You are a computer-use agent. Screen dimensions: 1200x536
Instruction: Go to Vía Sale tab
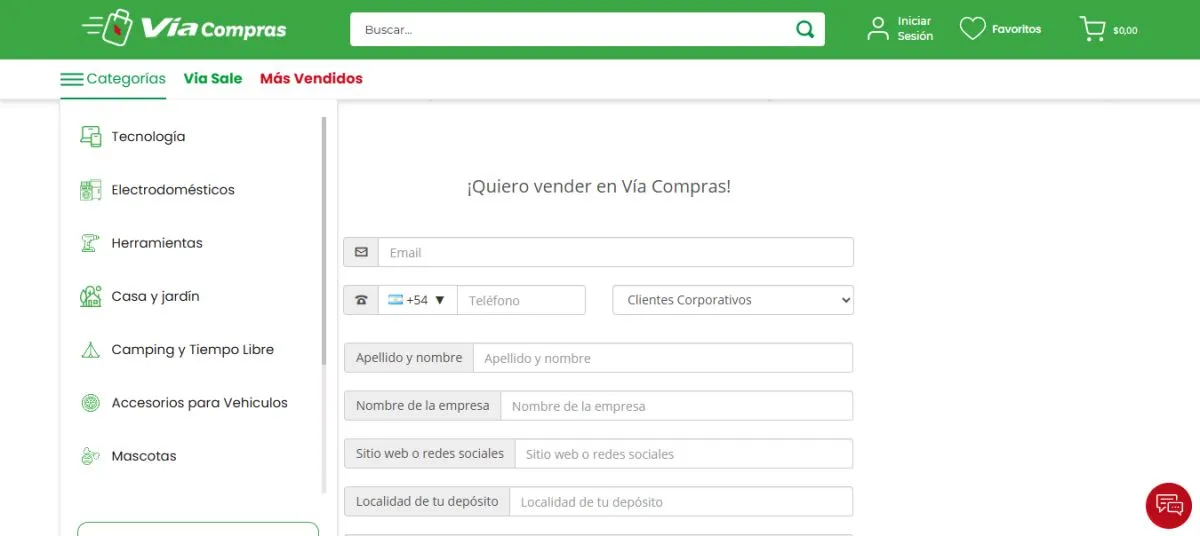(213, 79)
